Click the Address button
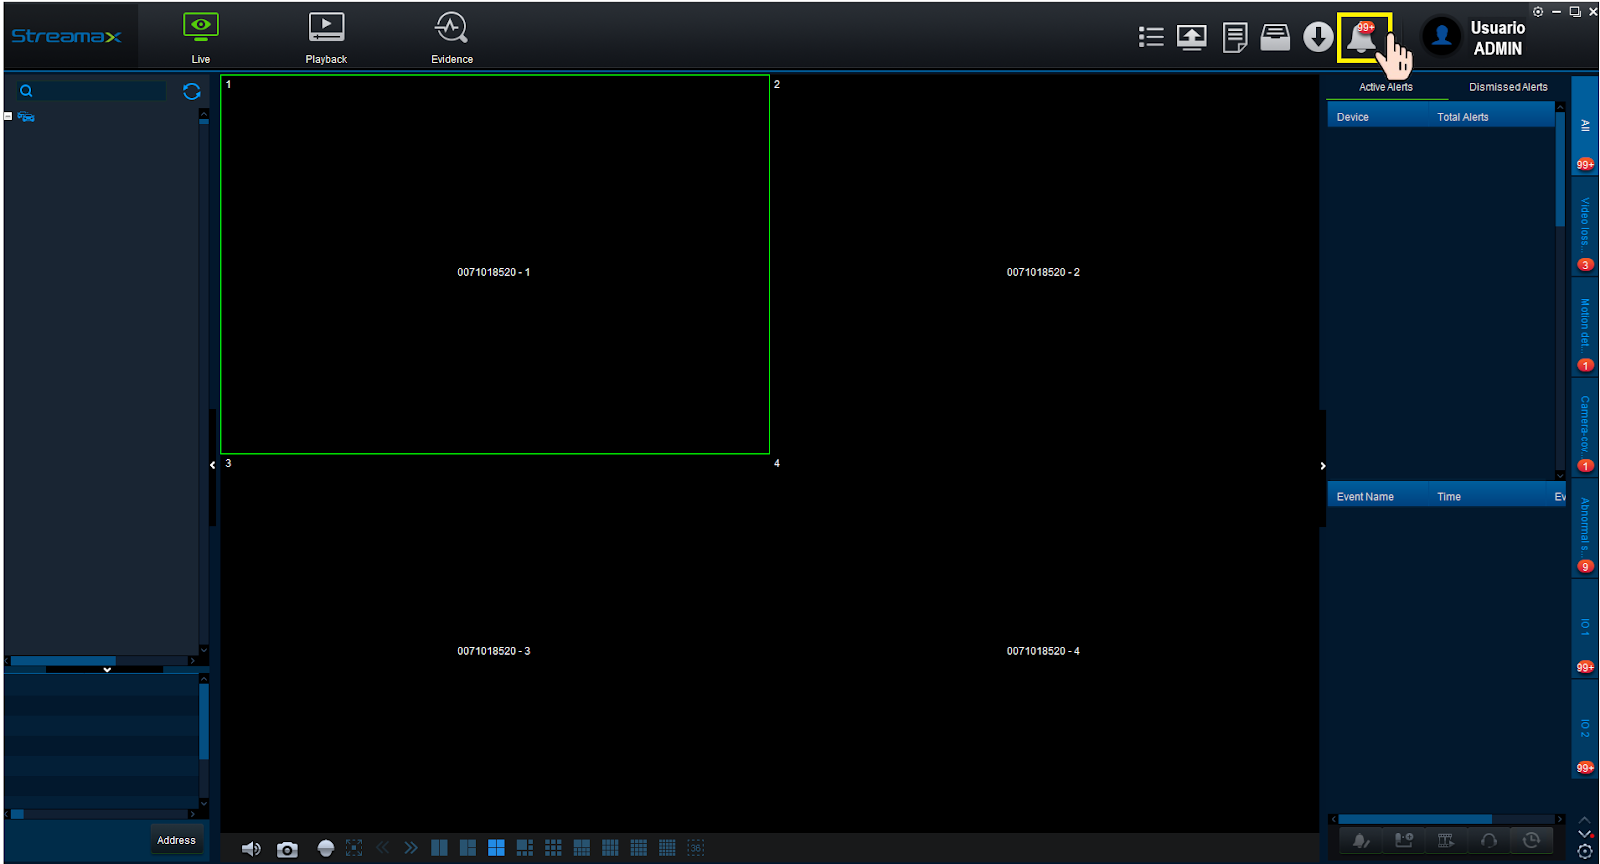Screen dimensions: 1600x864 tap(176, 840)
